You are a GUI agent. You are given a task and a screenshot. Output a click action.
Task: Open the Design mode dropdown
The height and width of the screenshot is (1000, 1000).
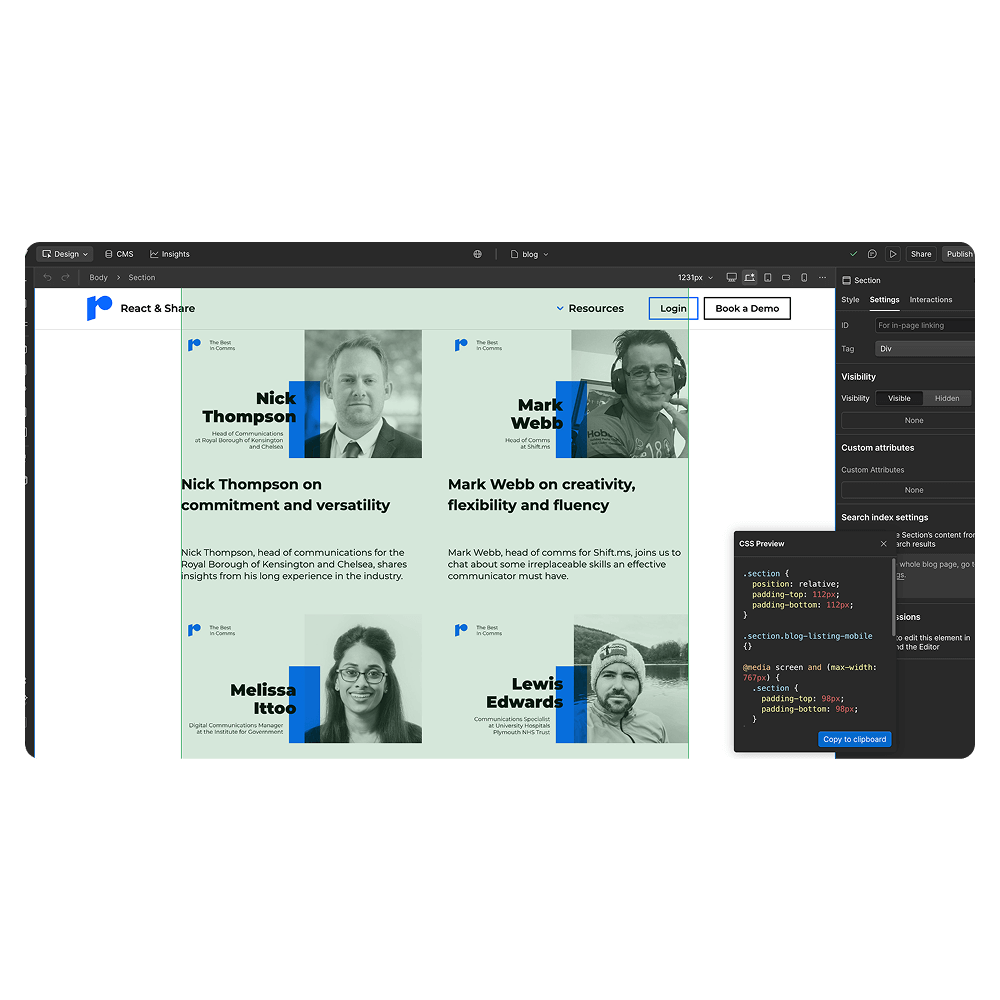63,253
